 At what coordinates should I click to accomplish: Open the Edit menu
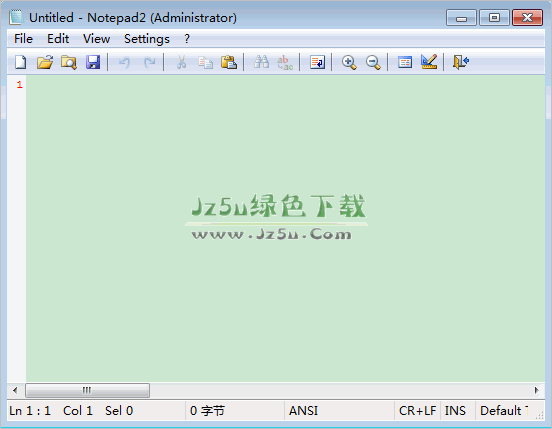pos(58,39)
